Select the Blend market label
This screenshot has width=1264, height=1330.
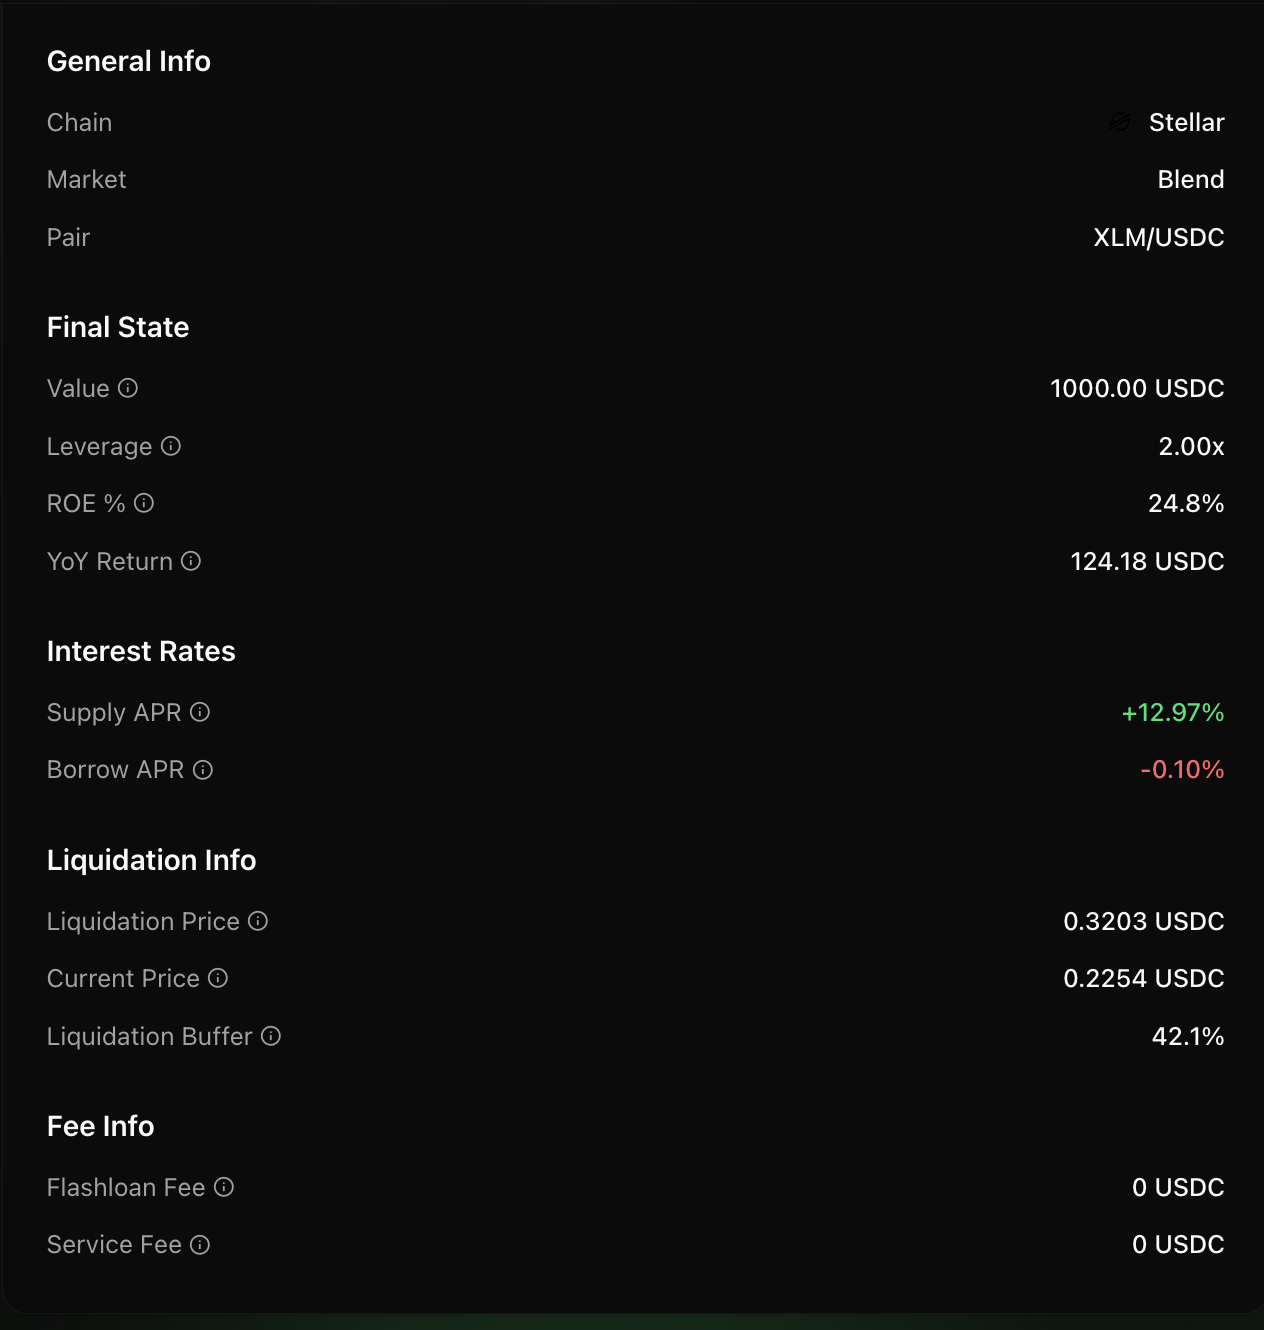click(1191, 179)
